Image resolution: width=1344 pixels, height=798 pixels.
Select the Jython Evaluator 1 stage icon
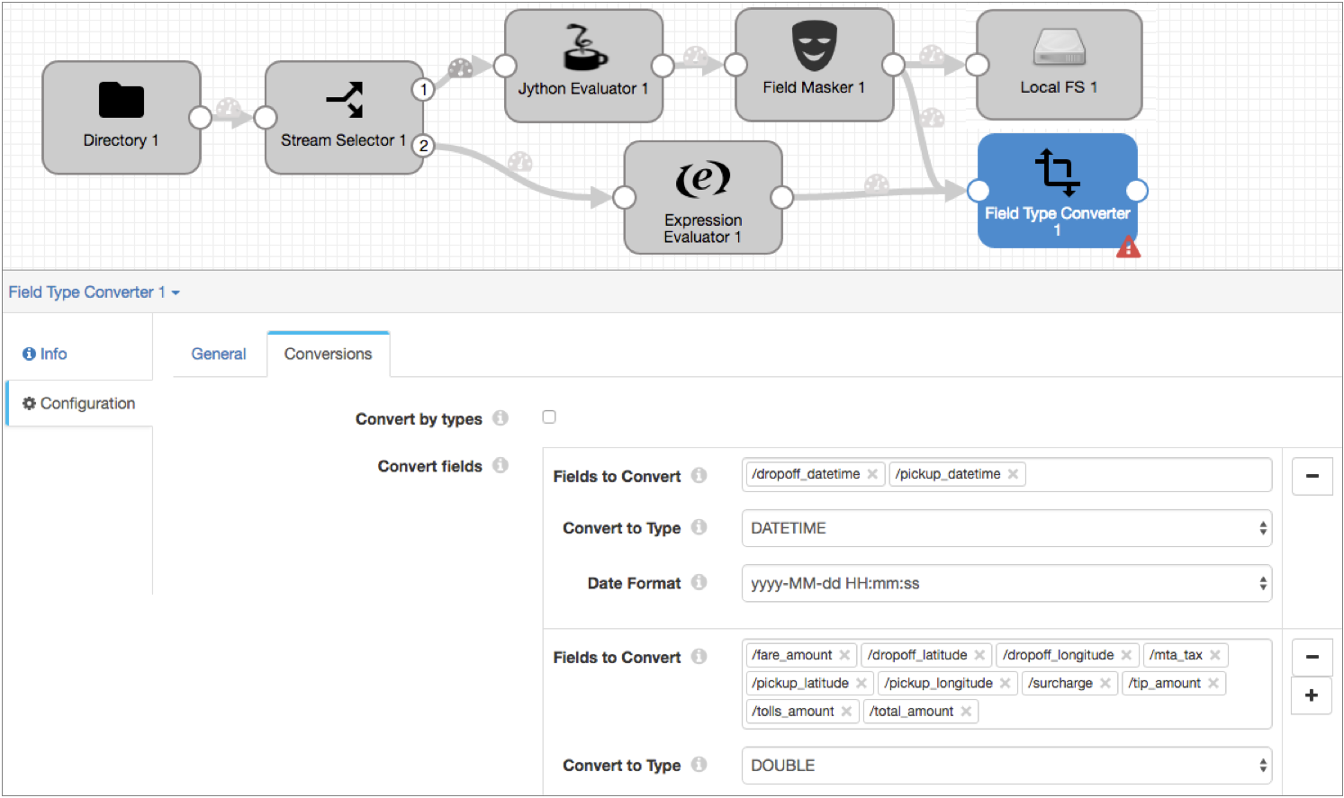(x=583, y=47)
